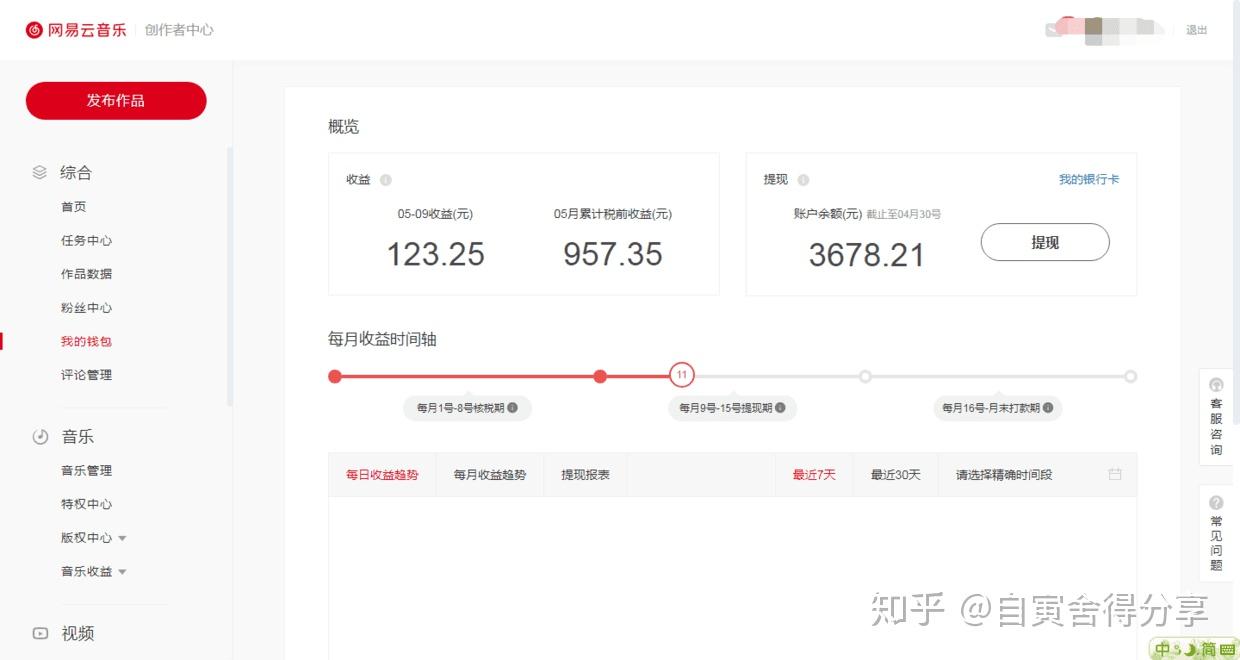Screen dimensions: 1240x660
Task: Click the 客服咨询 side panel button
Action: 1216,417
